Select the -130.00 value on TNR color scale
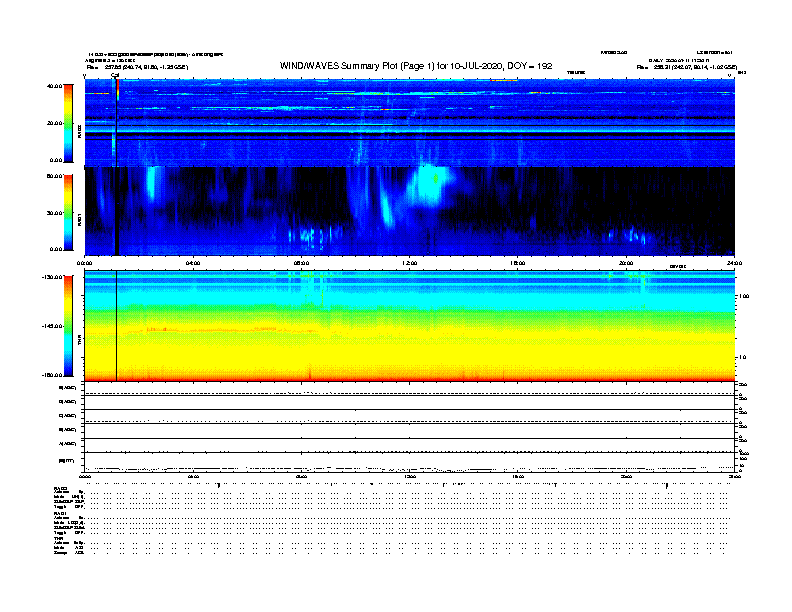792x612 pixels. (x=52, y=277)
